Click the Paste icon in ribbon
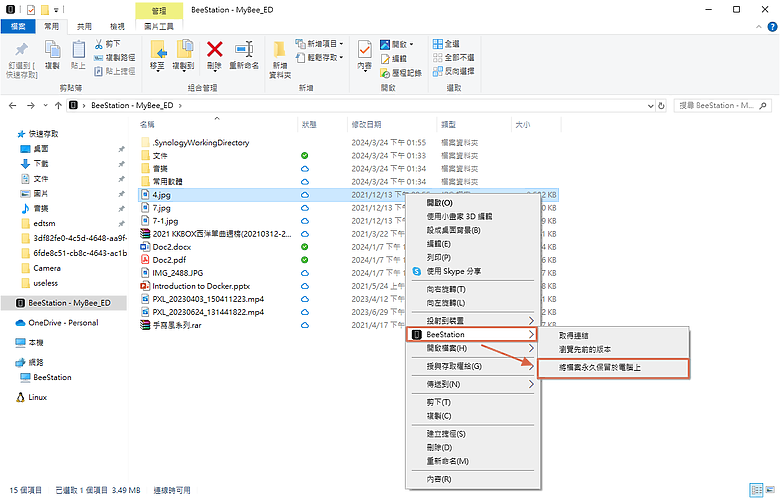The image size is (780, 498). pyautogui.click(x=78, y=50)
